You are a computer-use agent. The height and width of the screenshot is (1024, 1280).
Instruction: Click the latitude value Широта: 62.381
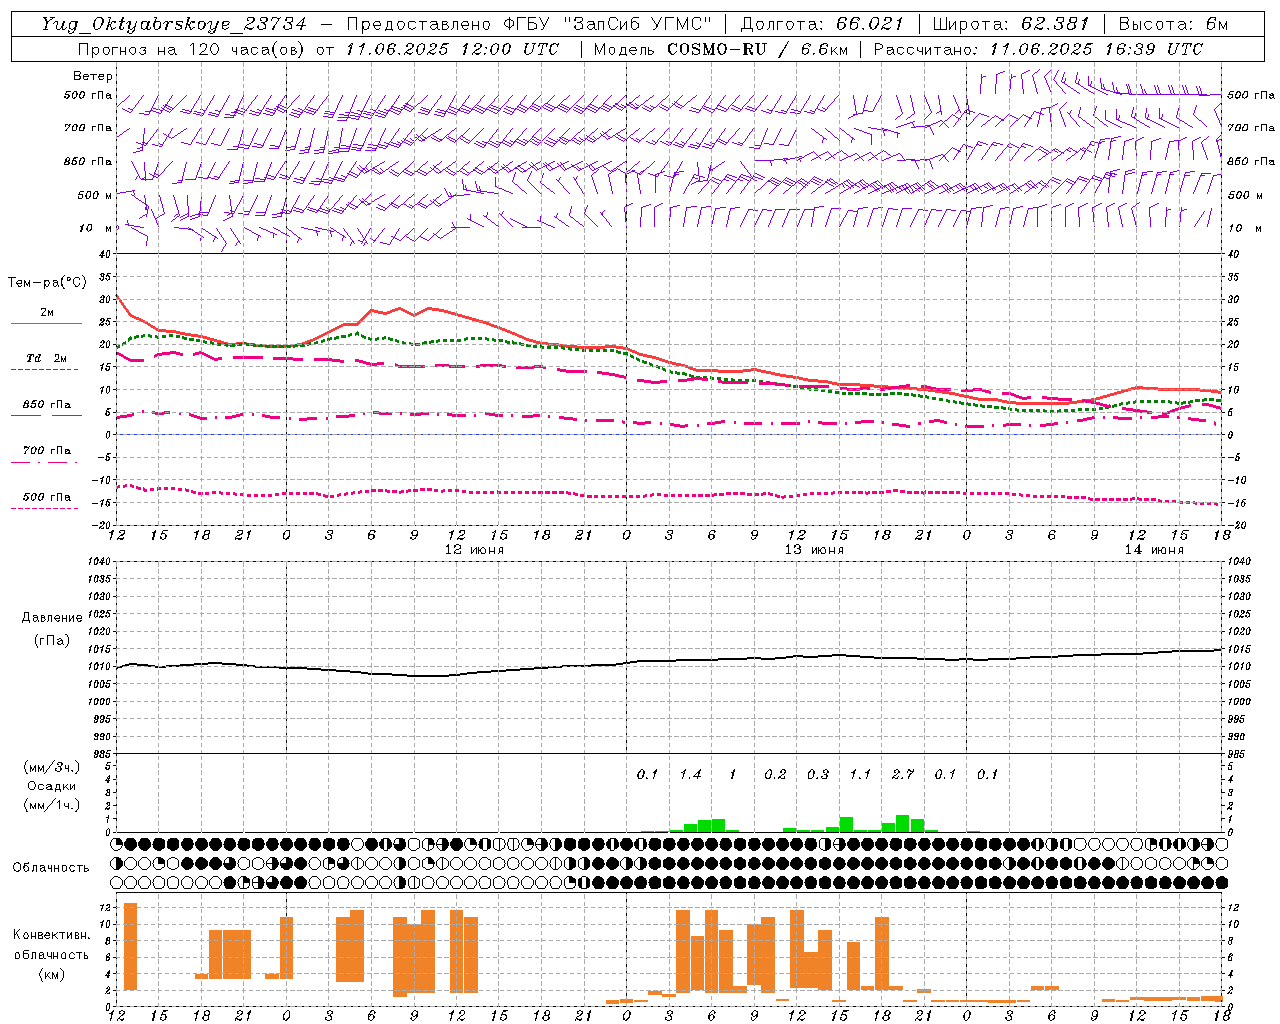(x=1010, y=24)
